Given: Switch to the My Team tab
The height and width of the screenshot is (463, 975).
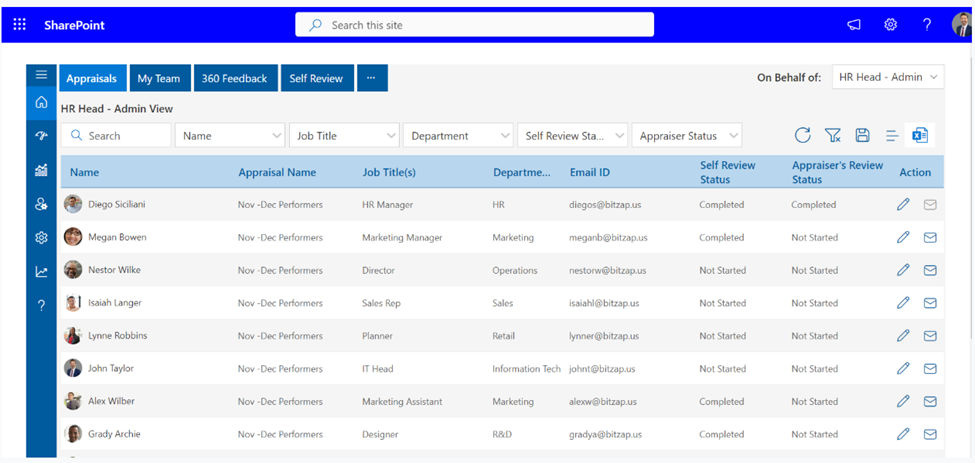Looking at the screenshot, I should [159, 79].
